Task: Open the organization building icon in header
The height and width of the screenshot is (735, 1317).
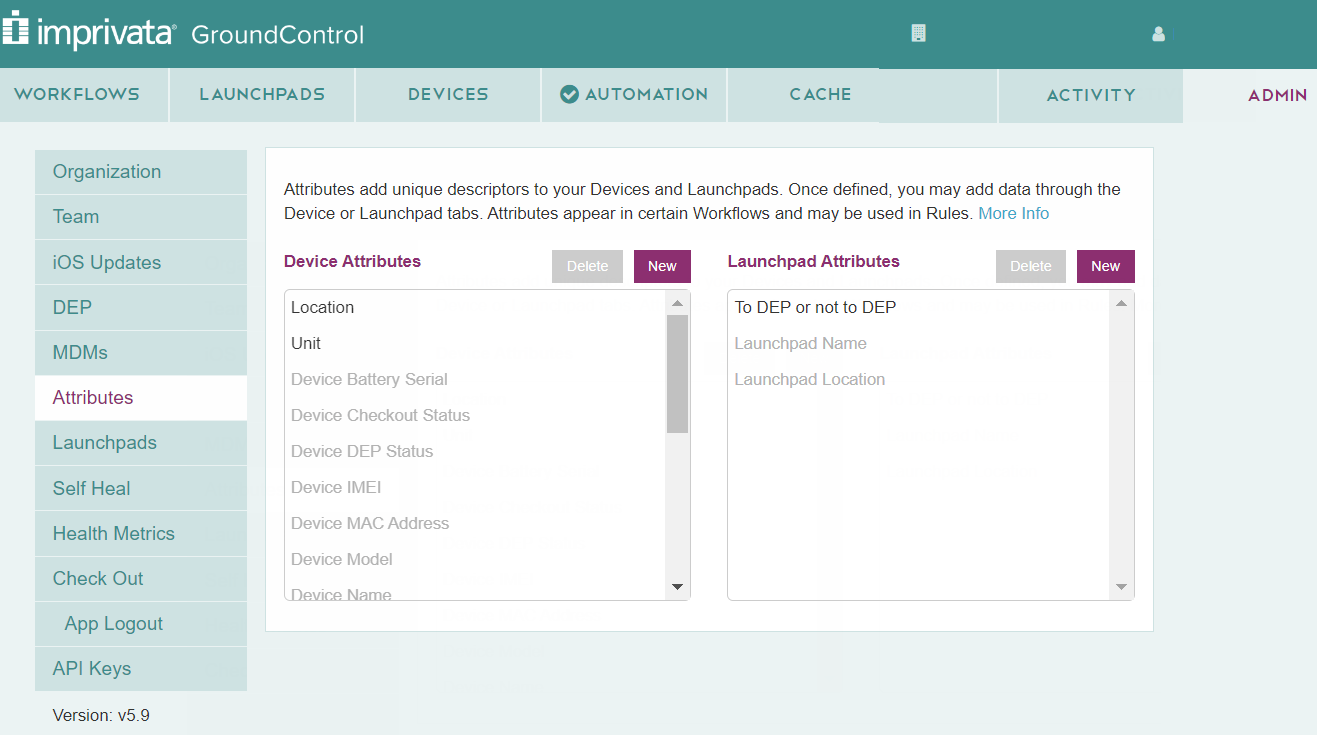Action: [x=918, y=33]
